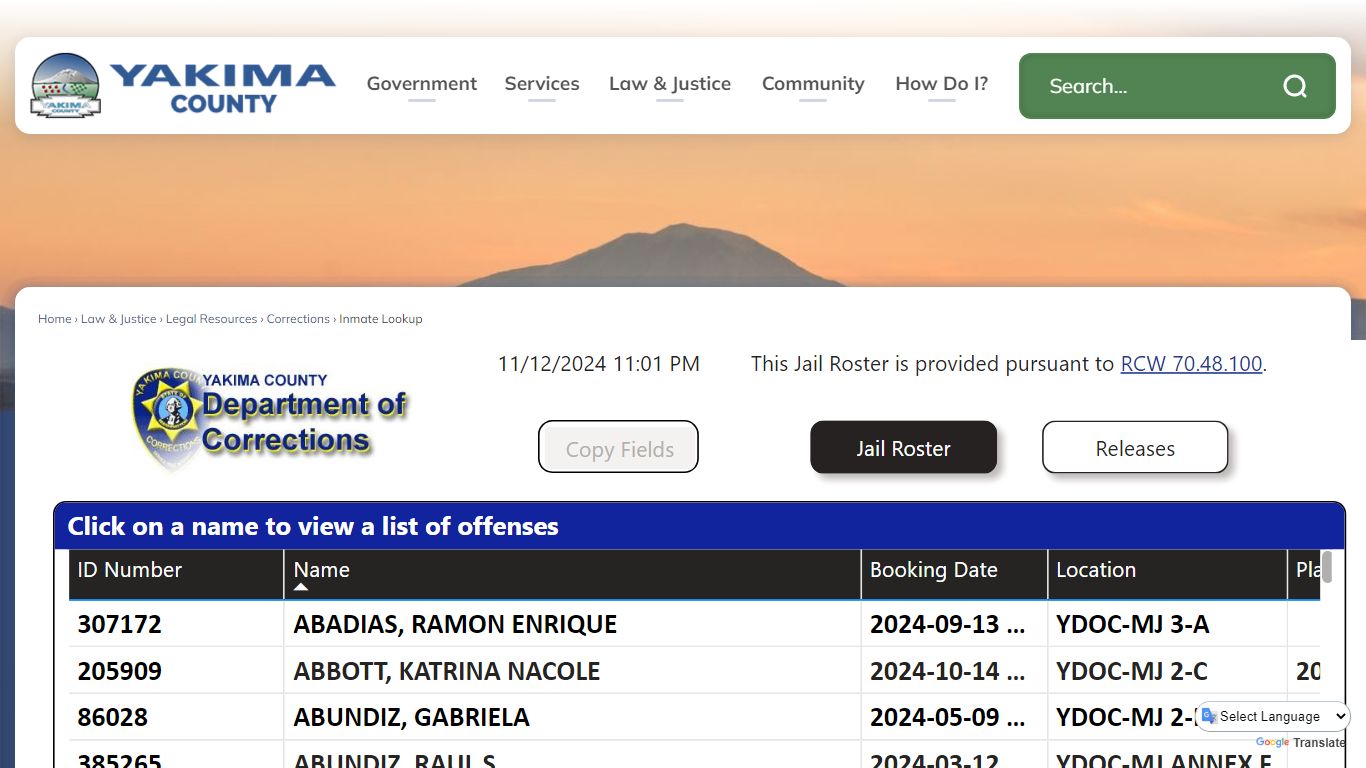This screenshot has width=1366, height=768.
Task: Sort by Location column header
Action: 1167,574
